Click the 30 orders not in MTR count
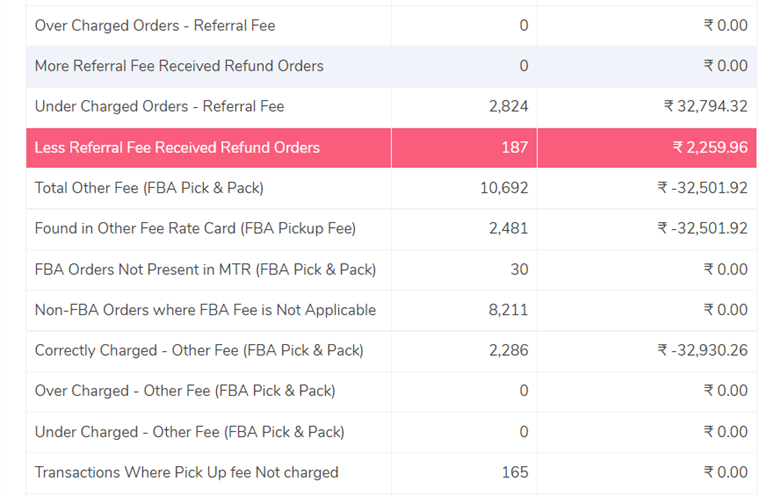 tap(519, 269)
